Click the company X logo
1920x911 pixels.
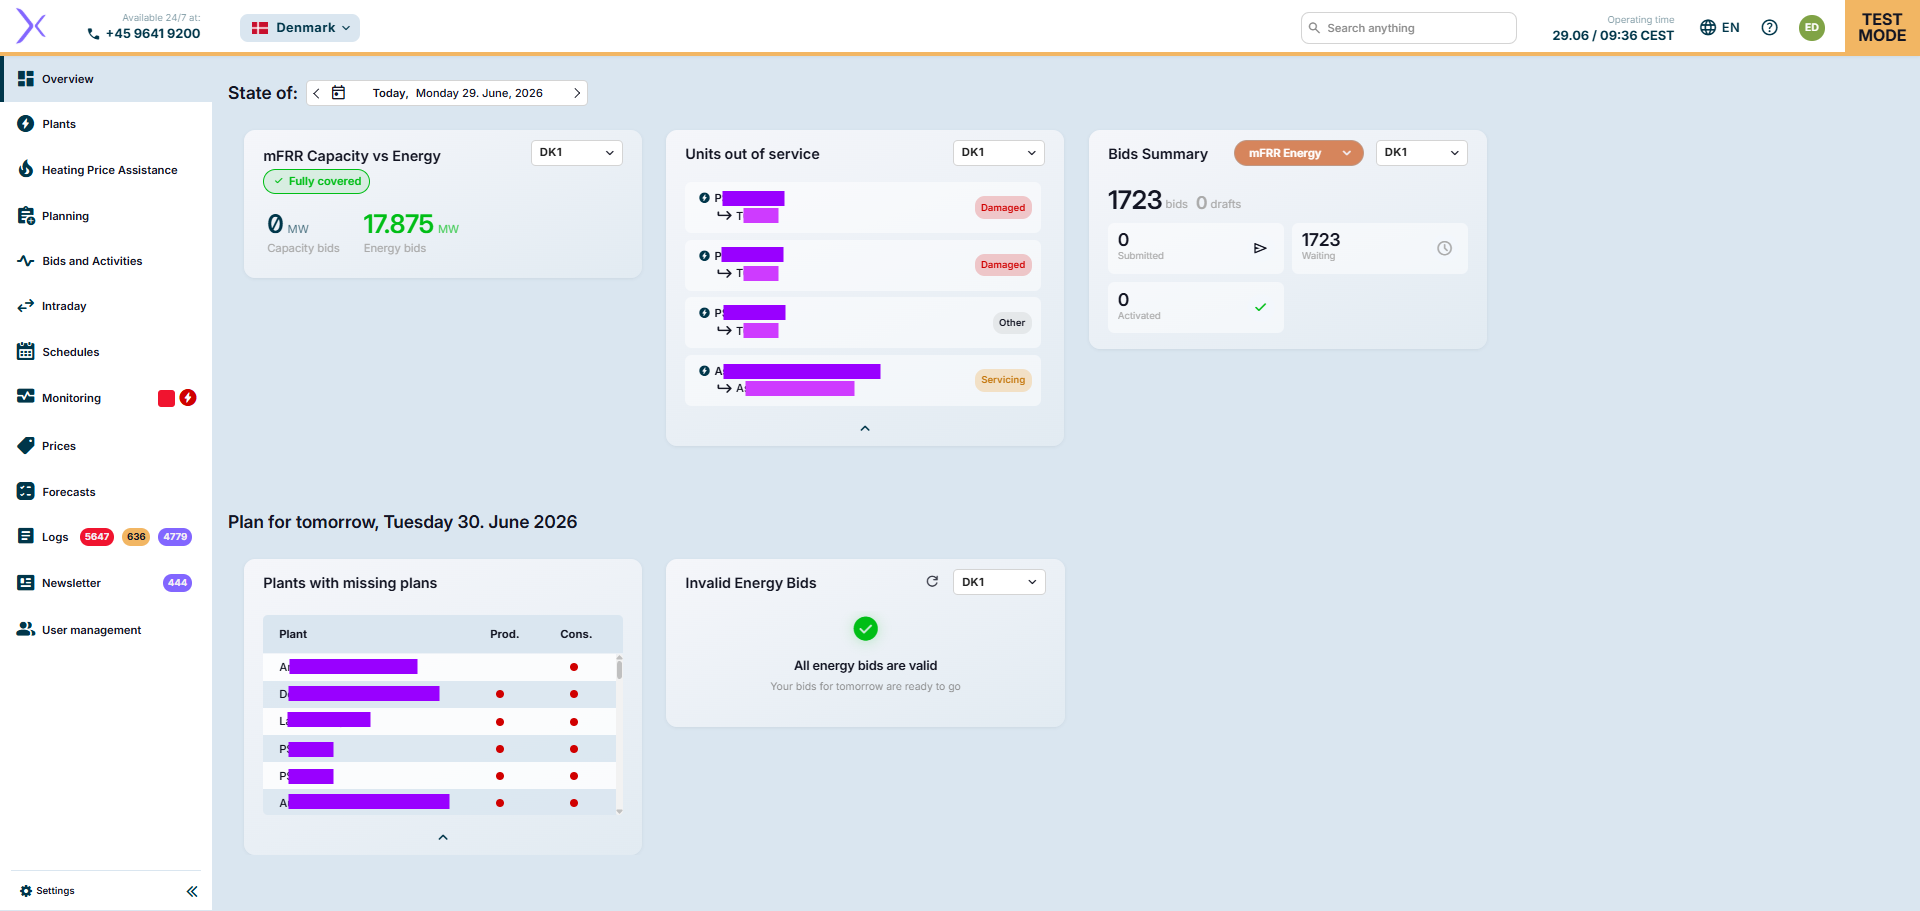click(31, 27)
